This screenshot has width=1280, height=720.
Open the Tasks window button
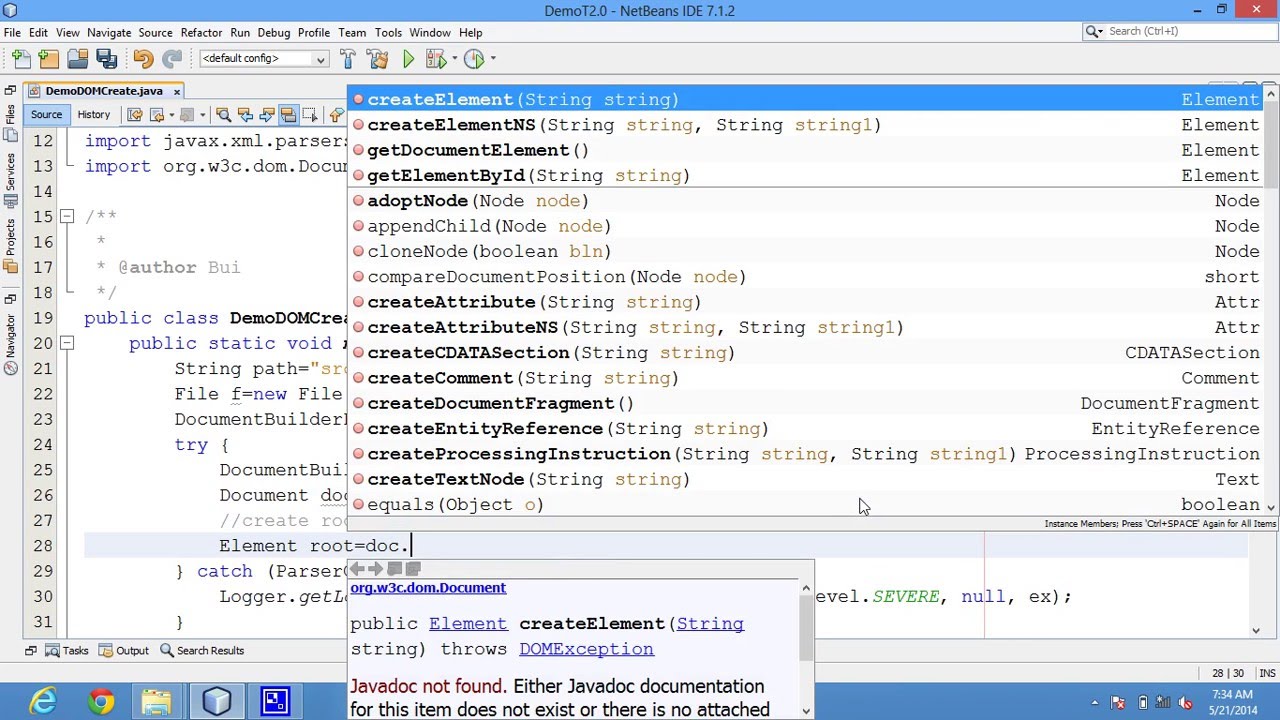pos(66,651)
